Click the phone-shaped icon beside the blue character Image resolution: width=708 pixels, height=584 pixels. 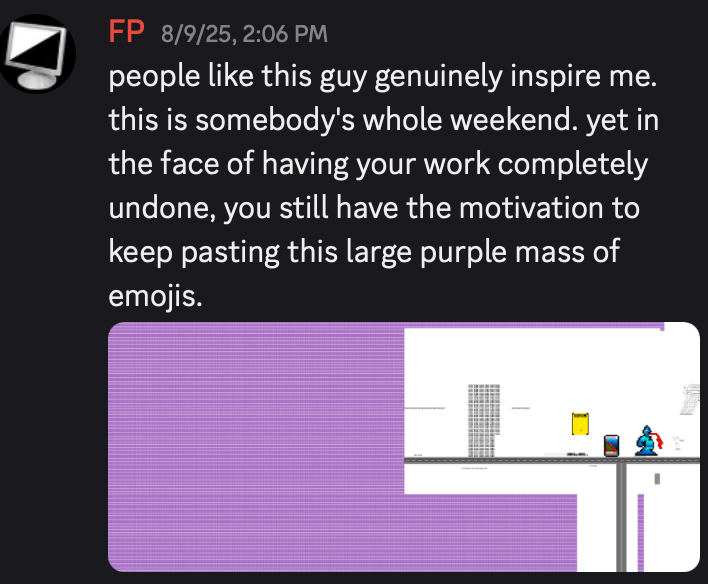612,445
